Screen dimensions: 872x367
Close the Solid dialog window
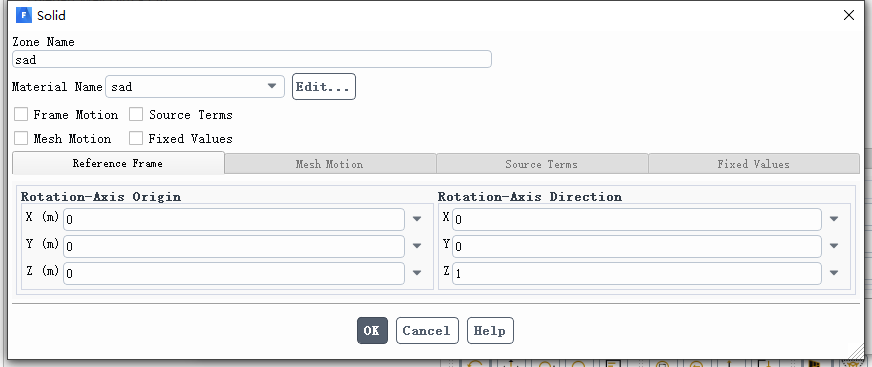tap(849, 15)
